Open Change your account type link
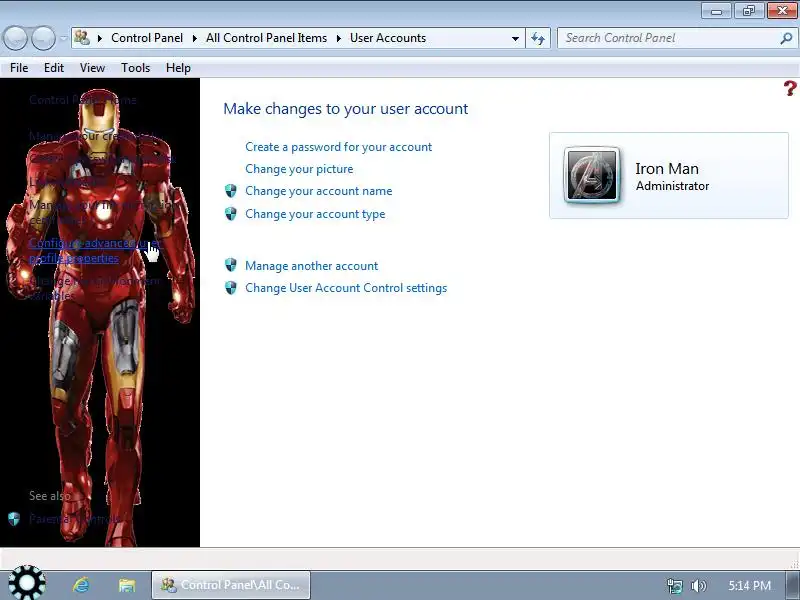The height and width of the screenshot is (600, 800). click(x=315, y=214)
